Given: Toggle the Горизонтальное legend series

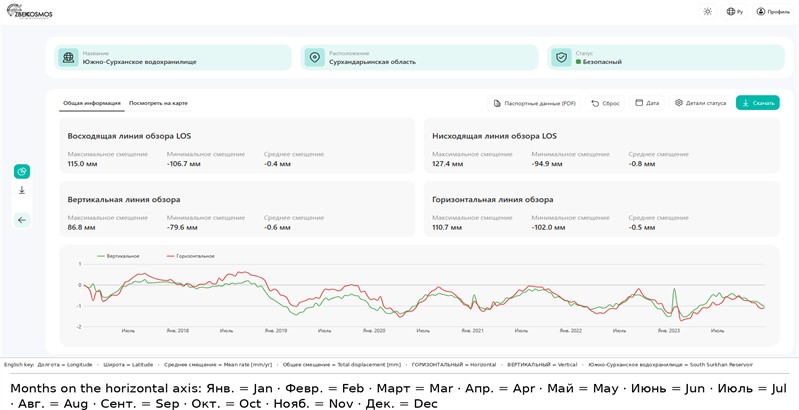Looking at the screenshot, I should (191, 256).
